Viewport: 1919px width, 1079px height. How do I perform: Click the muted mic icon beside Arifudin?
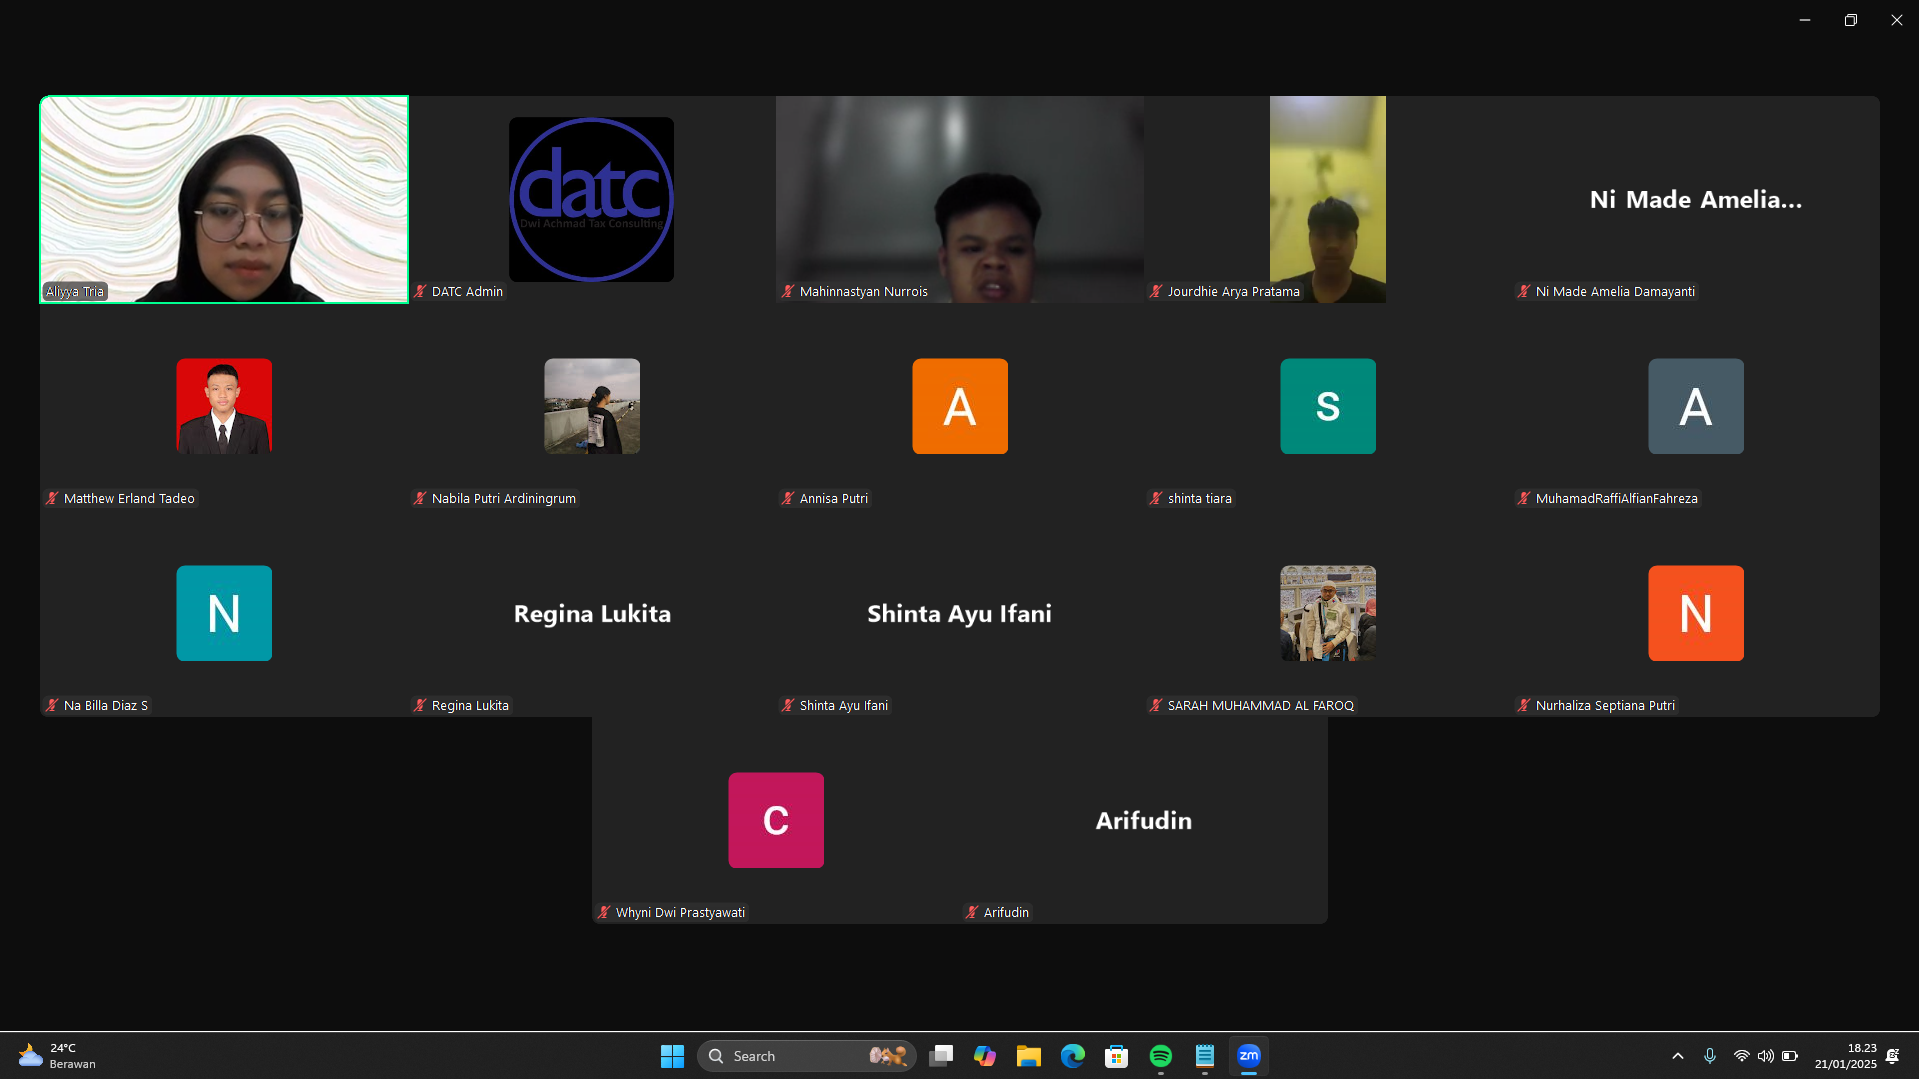(x=972, y=913)
